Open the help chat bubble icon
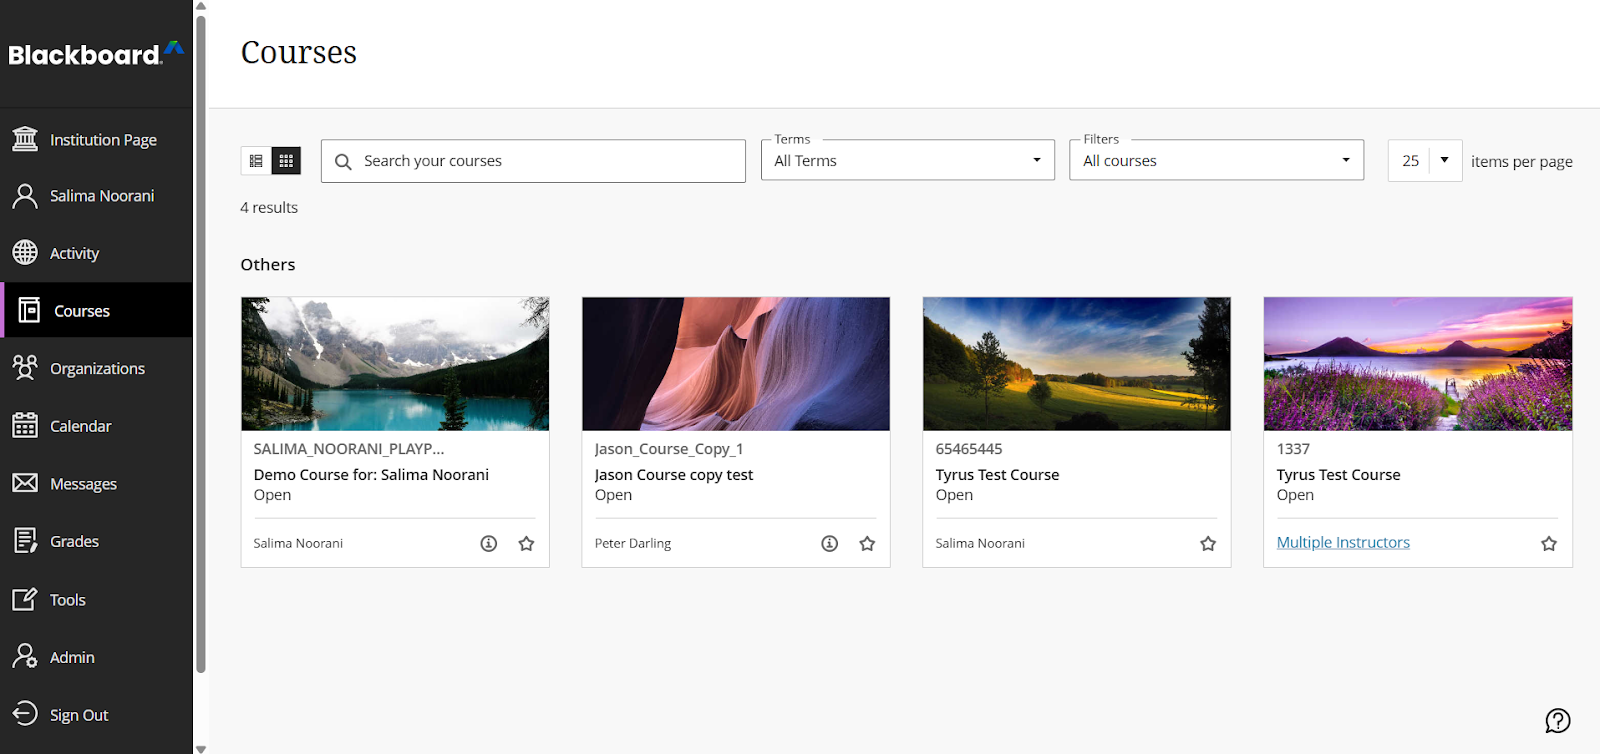 coord(1558,720)
